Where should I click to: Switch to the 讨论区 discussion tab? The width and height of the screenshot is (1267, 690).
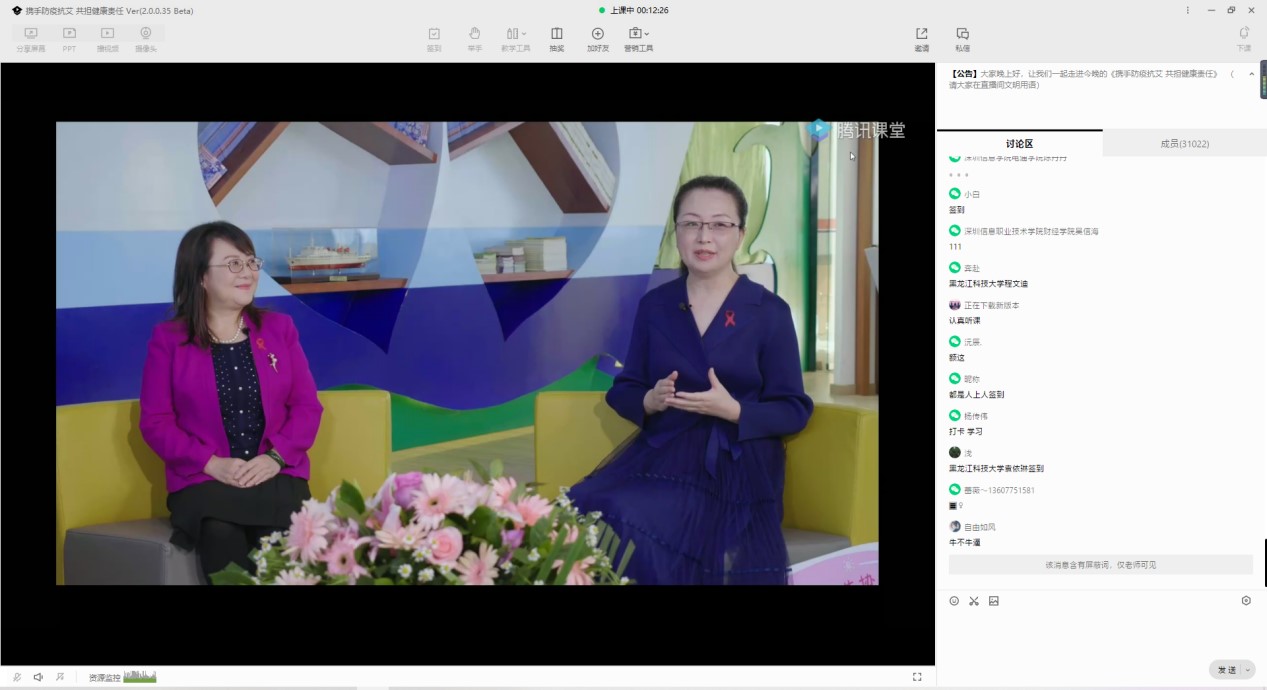click(x=1020, y=144)
